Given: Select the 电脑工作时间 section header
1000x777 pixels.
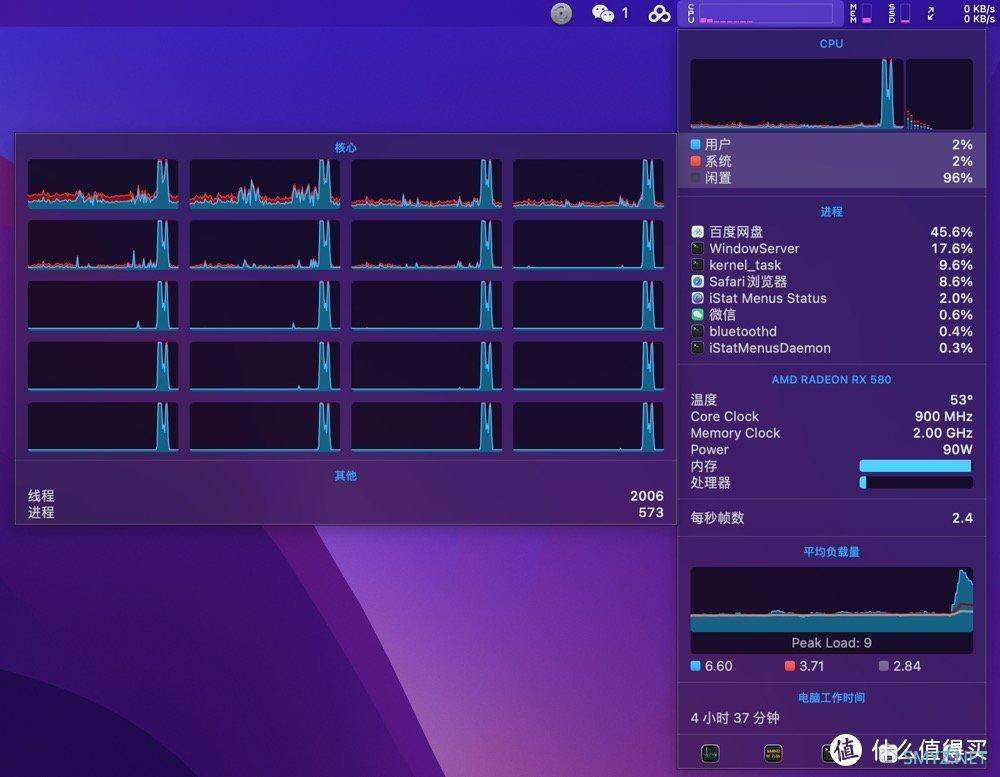Looking at the screenshot, I should (x=831, y=698).
